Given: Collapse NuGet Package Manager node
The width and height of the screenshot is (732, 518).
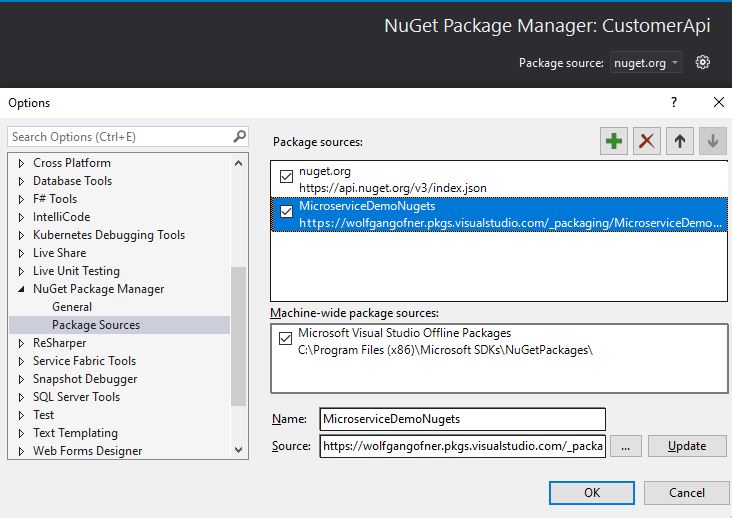Looking at the screenshot, I should point(21,289).
